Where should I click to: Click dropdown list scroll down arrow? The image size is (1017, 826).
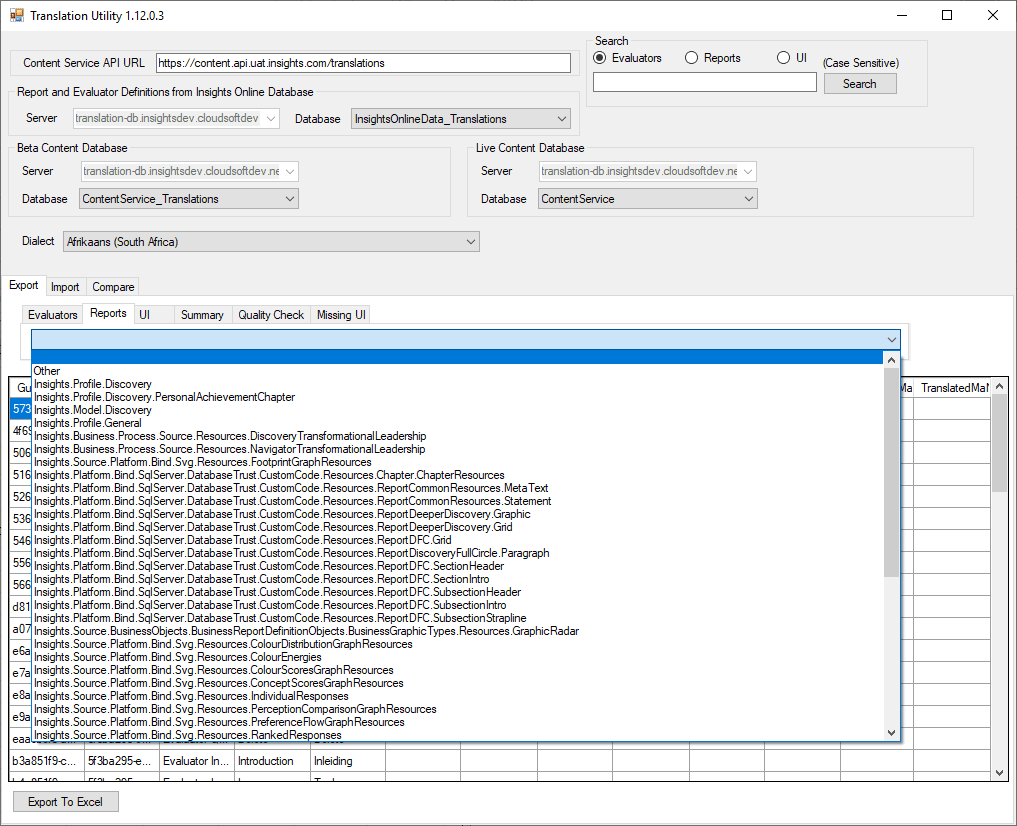pyautogui.click(x=891, y=733)
